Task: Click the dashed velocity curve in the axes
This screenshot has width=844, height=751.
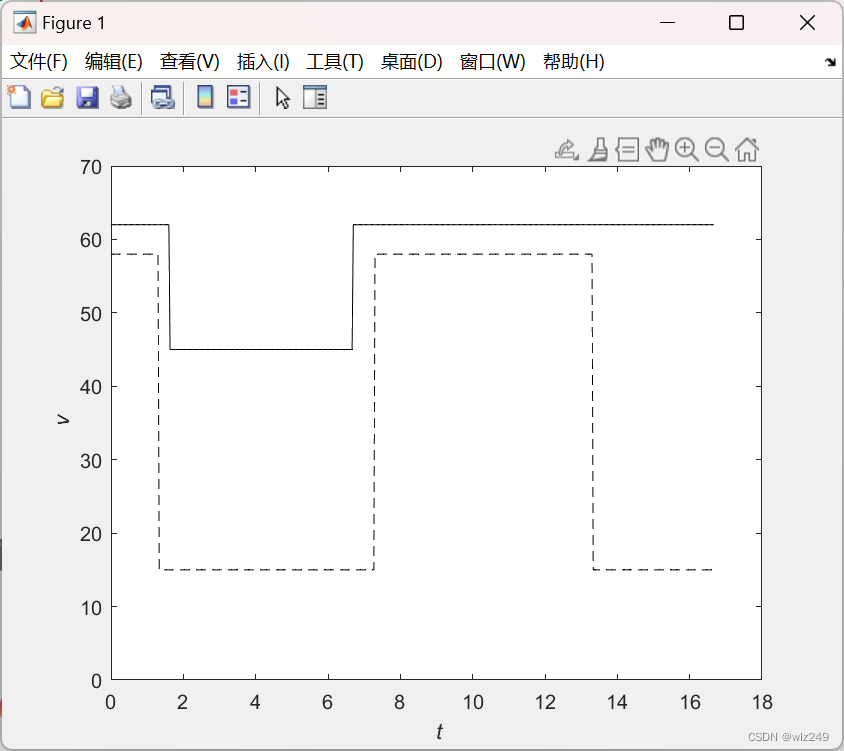Action: pos(480,254)
